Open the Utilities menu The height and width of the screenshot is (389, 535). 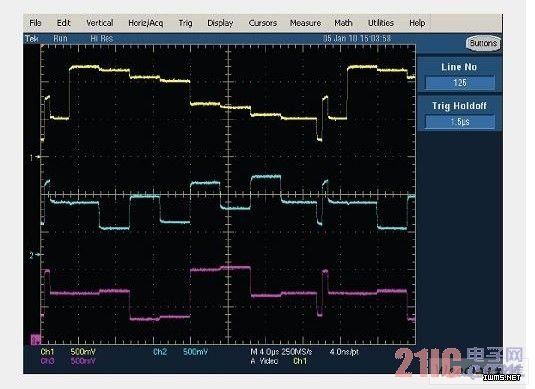pos(381,23)
